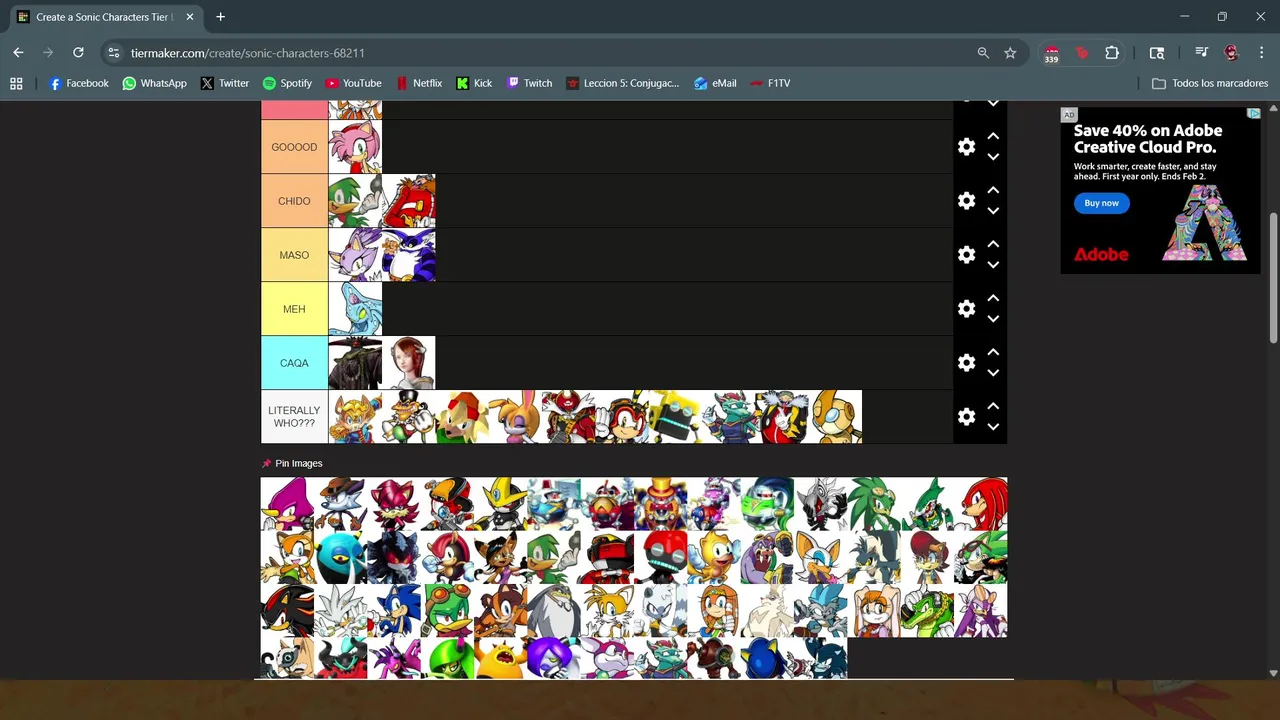Open extensions puzzle icon

tap(1112, 53)
